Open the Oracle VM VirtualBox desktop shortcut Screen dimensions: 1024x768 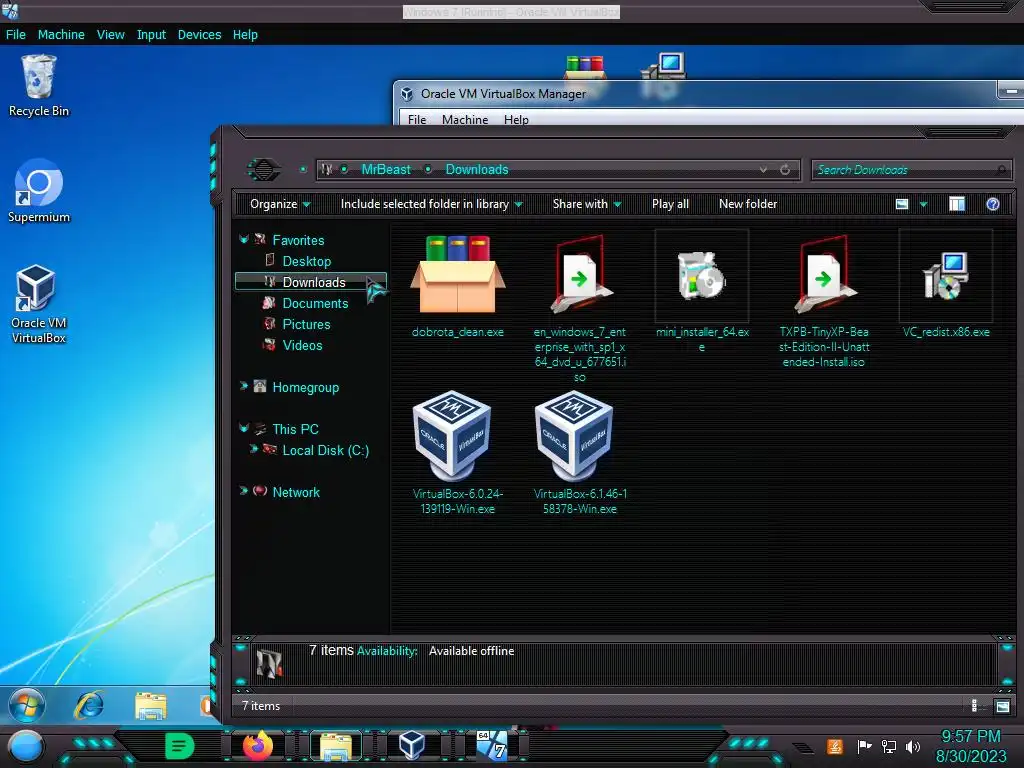coord(39,304)
